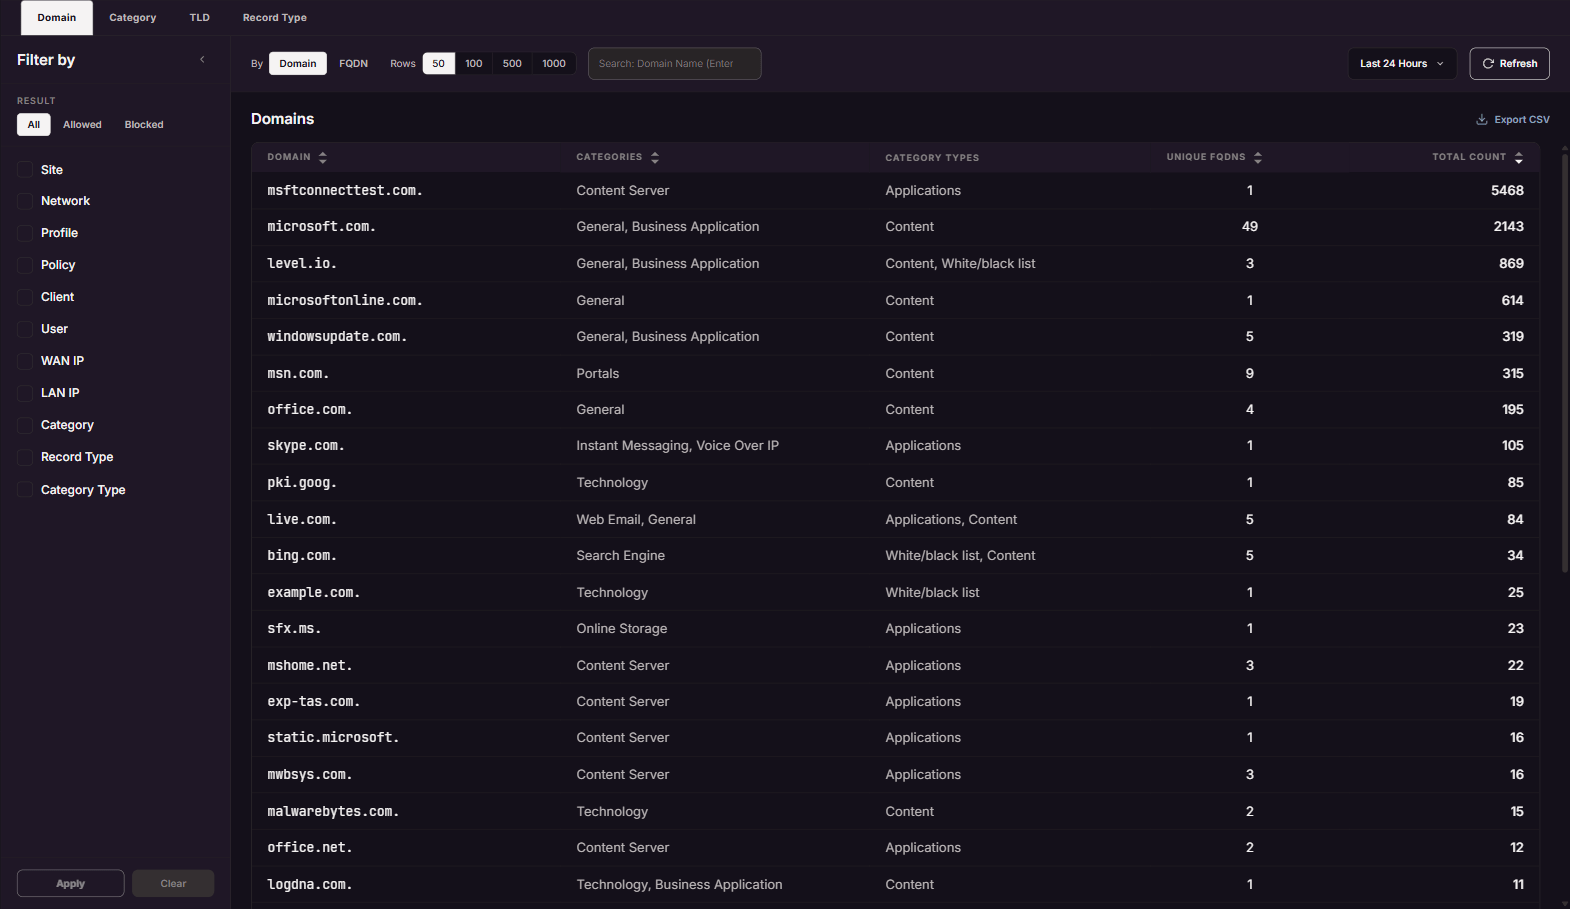
Task: Open the Last 24 Hours dropdown
Action: click(x=1402, y=64)
